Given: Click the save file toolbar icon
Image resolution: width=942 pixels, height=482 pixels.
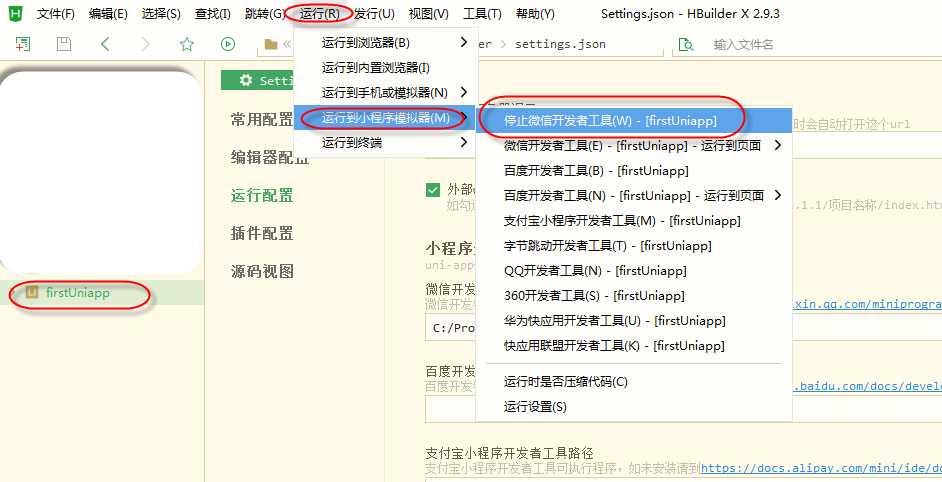Looking at the screenshot, I should tap(64, 44).
